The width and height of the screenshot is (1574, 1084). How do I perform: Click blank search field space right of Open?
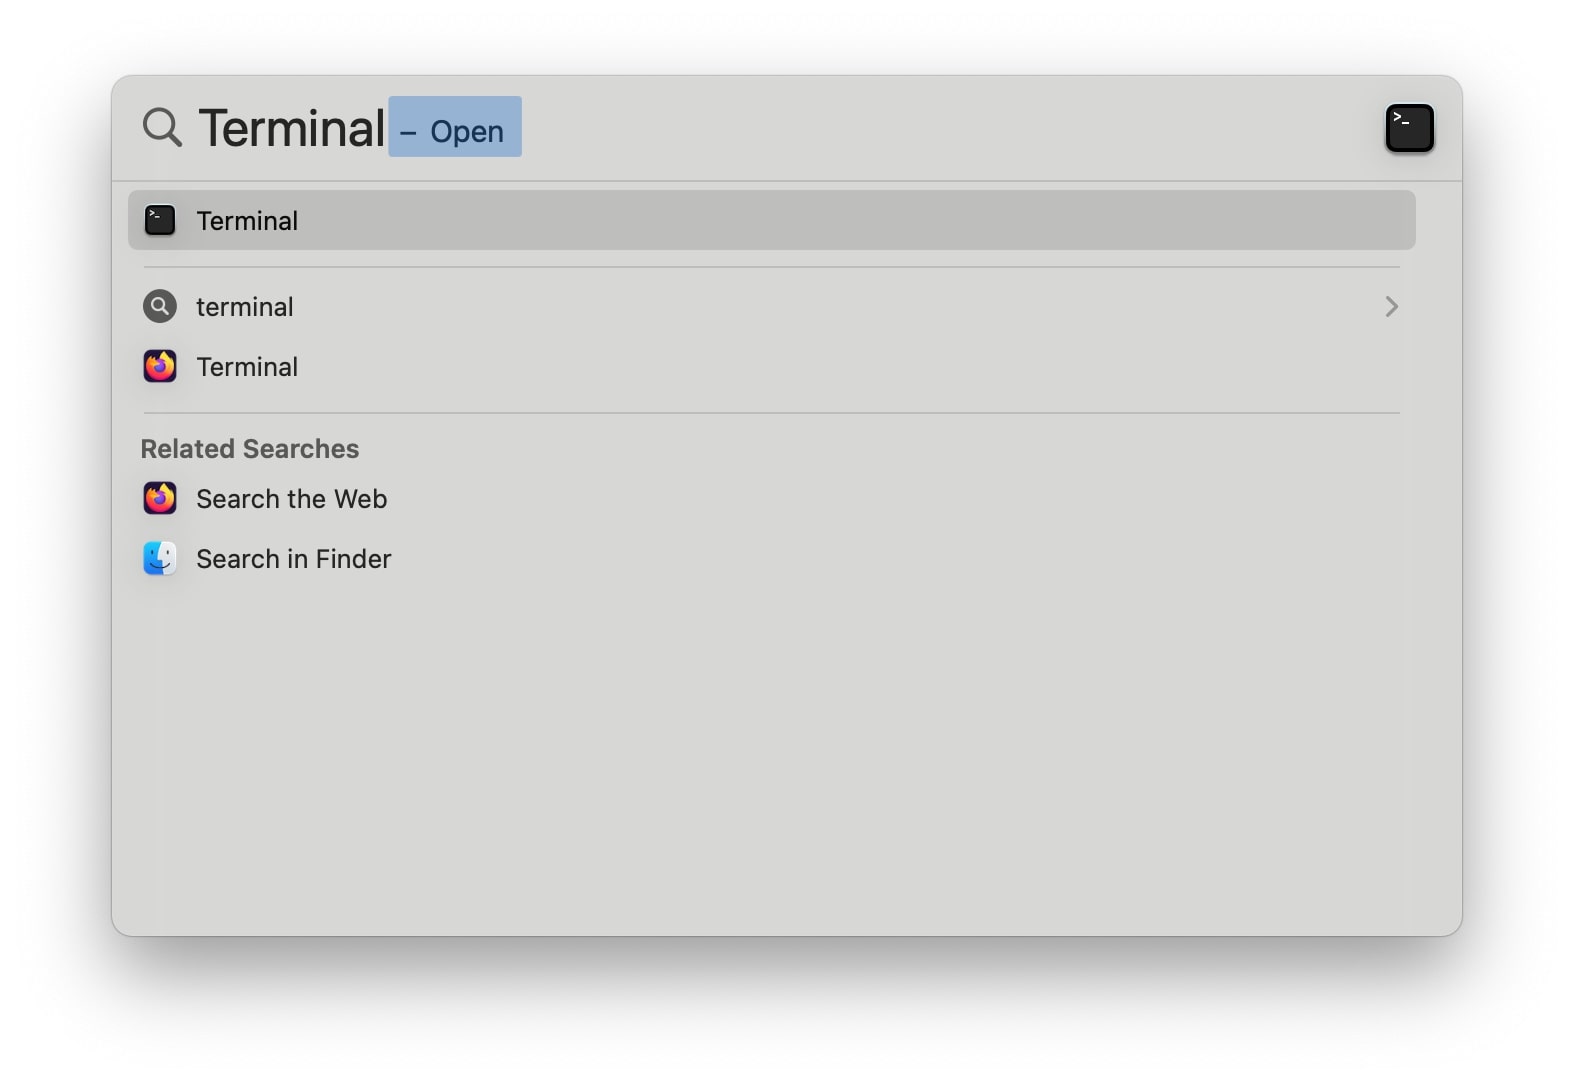[x=950, y=128]
